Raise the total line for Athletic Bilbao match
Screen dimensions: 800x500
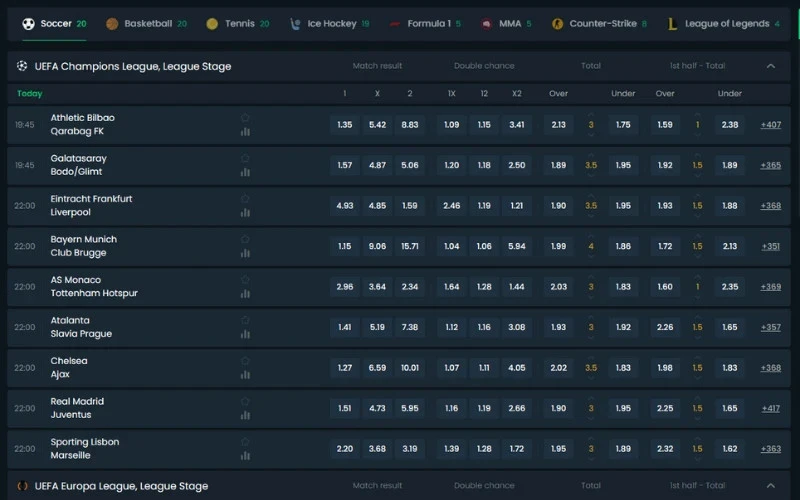591,115
